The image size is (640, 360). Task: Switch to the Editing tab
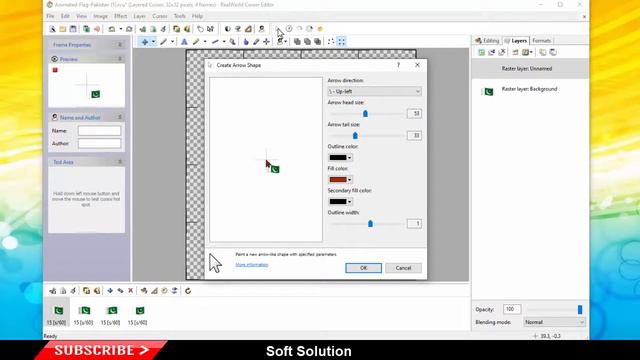point(487,41)
